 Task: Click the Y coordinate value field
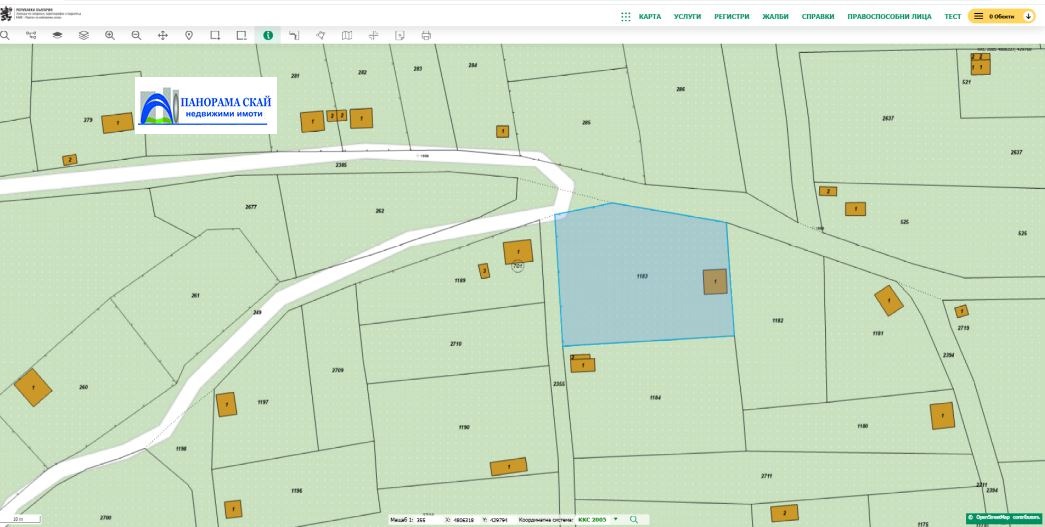coord(499,519)
